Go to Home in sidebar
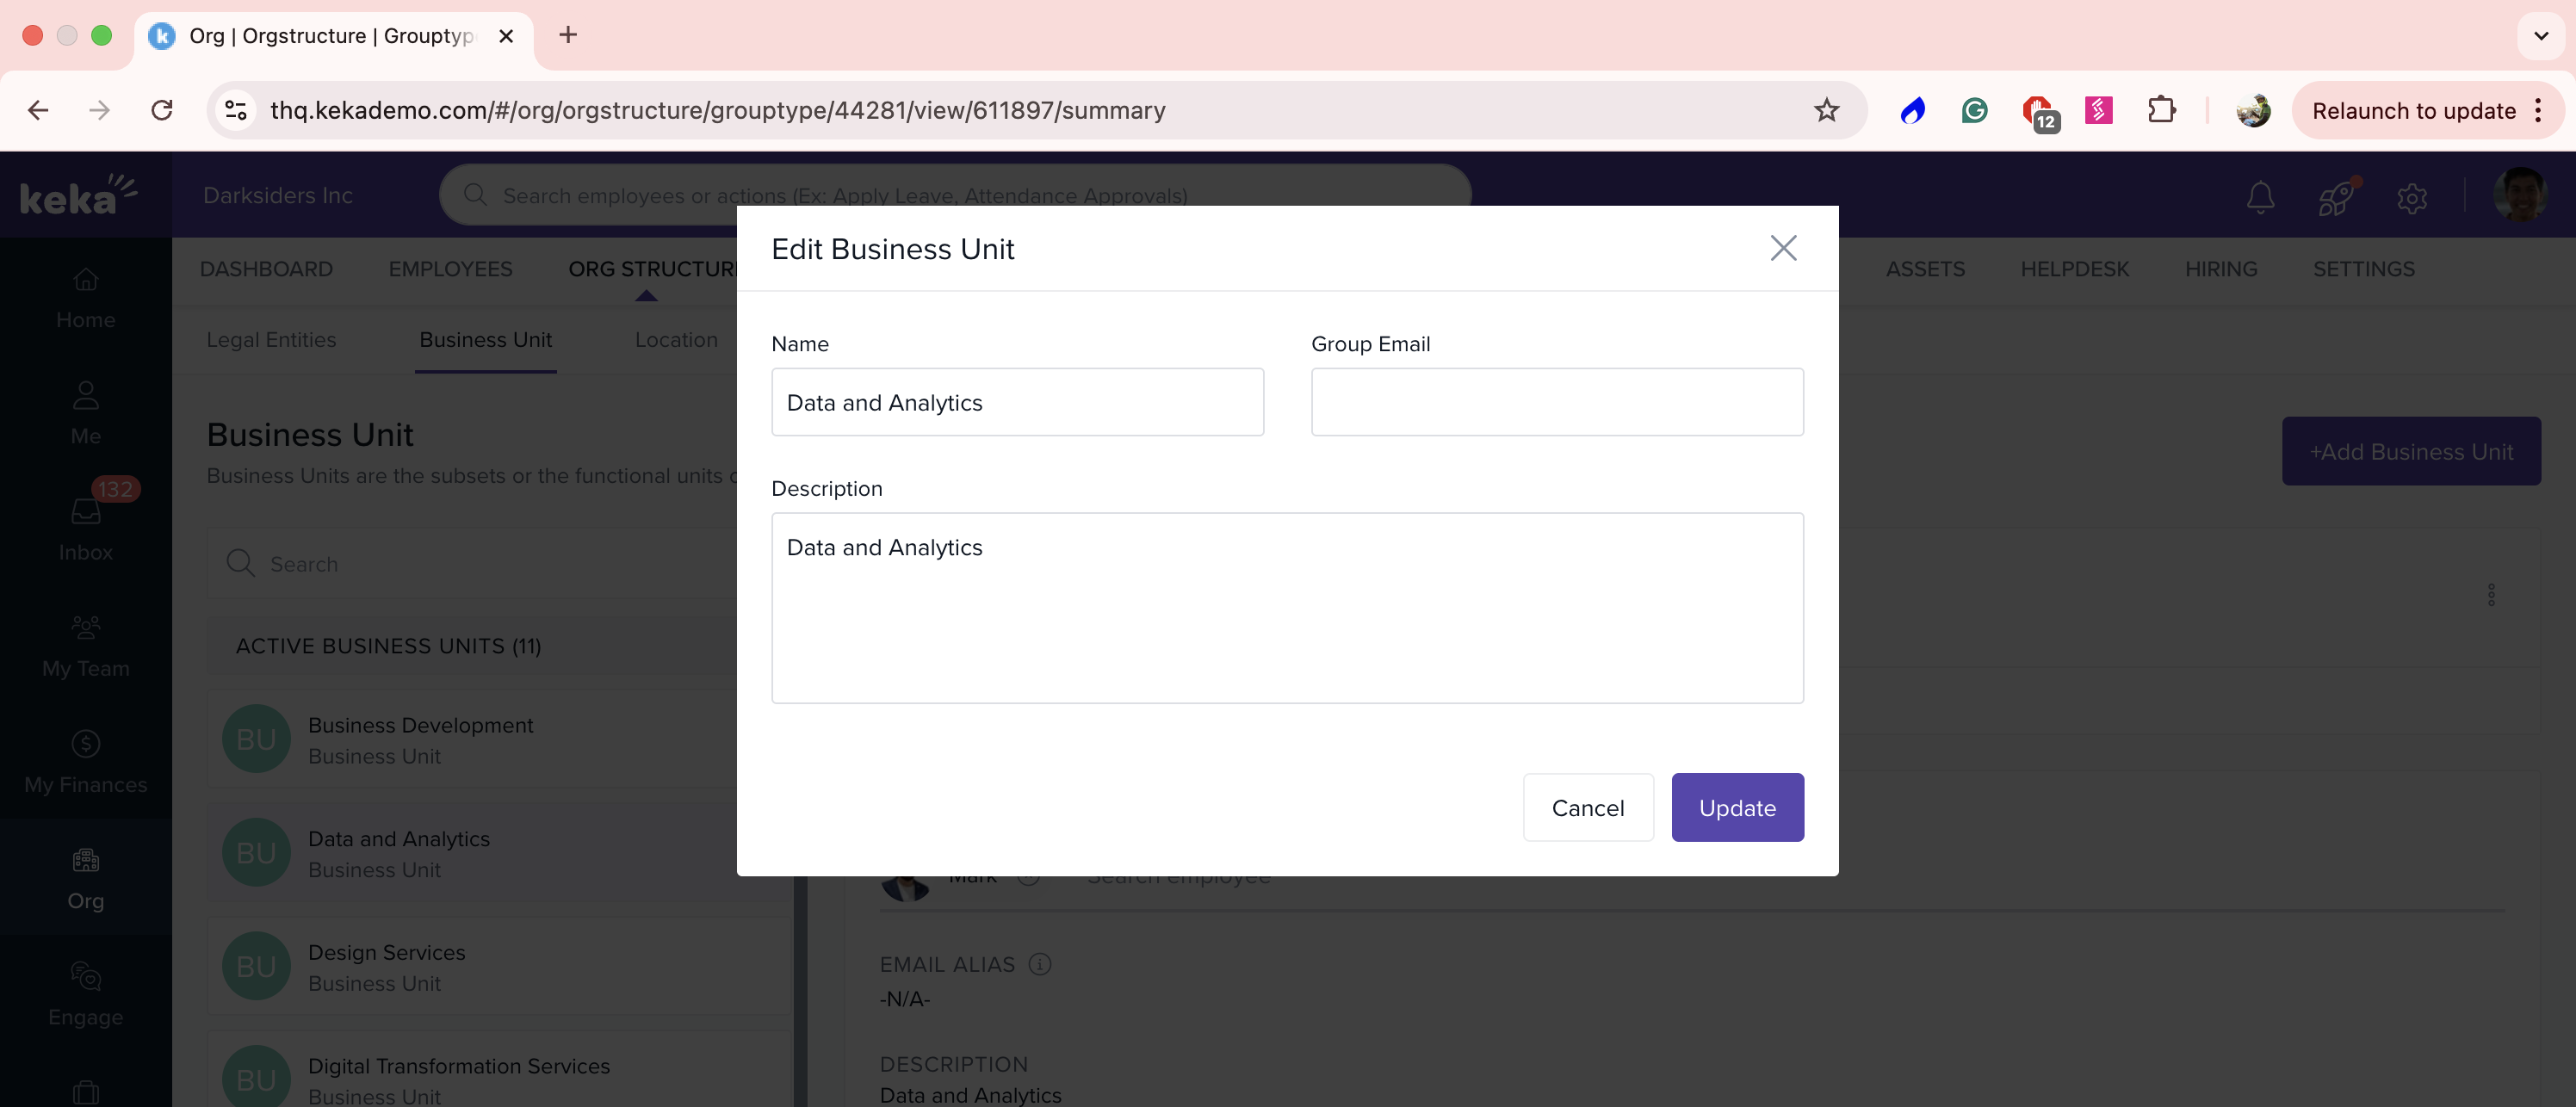Viewport: 2576px width, 1107px height. click(x=85, y=298)
